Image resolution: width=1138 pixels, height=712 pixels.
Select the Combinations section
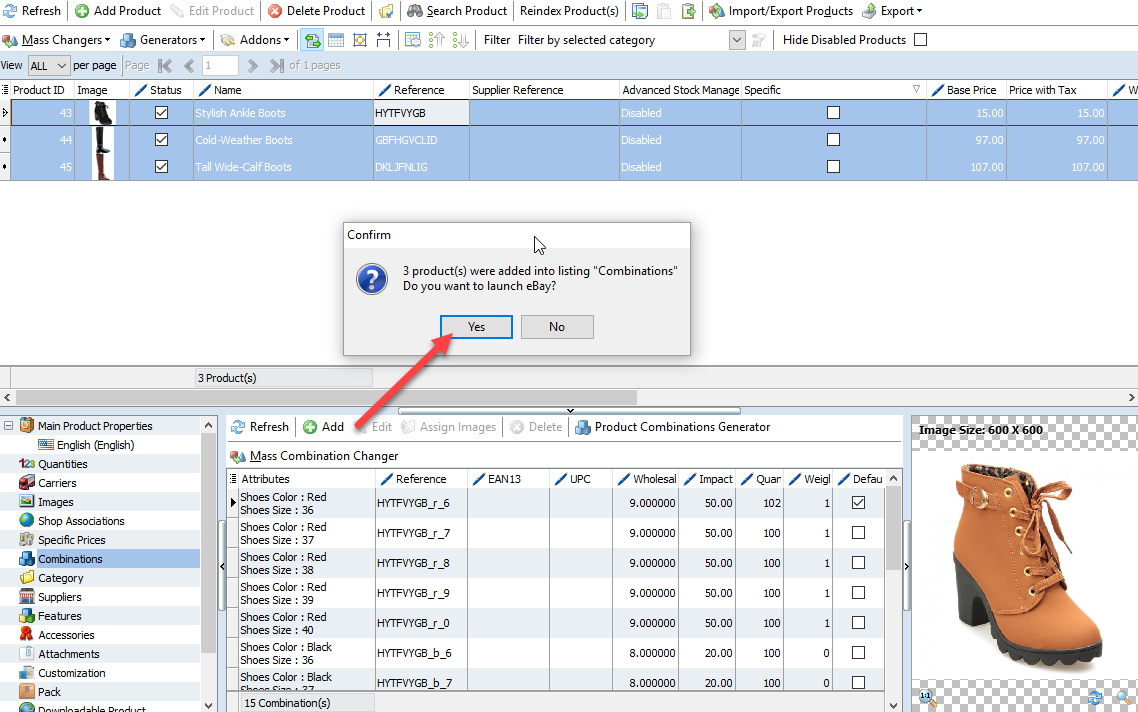(x=70, y=559)
